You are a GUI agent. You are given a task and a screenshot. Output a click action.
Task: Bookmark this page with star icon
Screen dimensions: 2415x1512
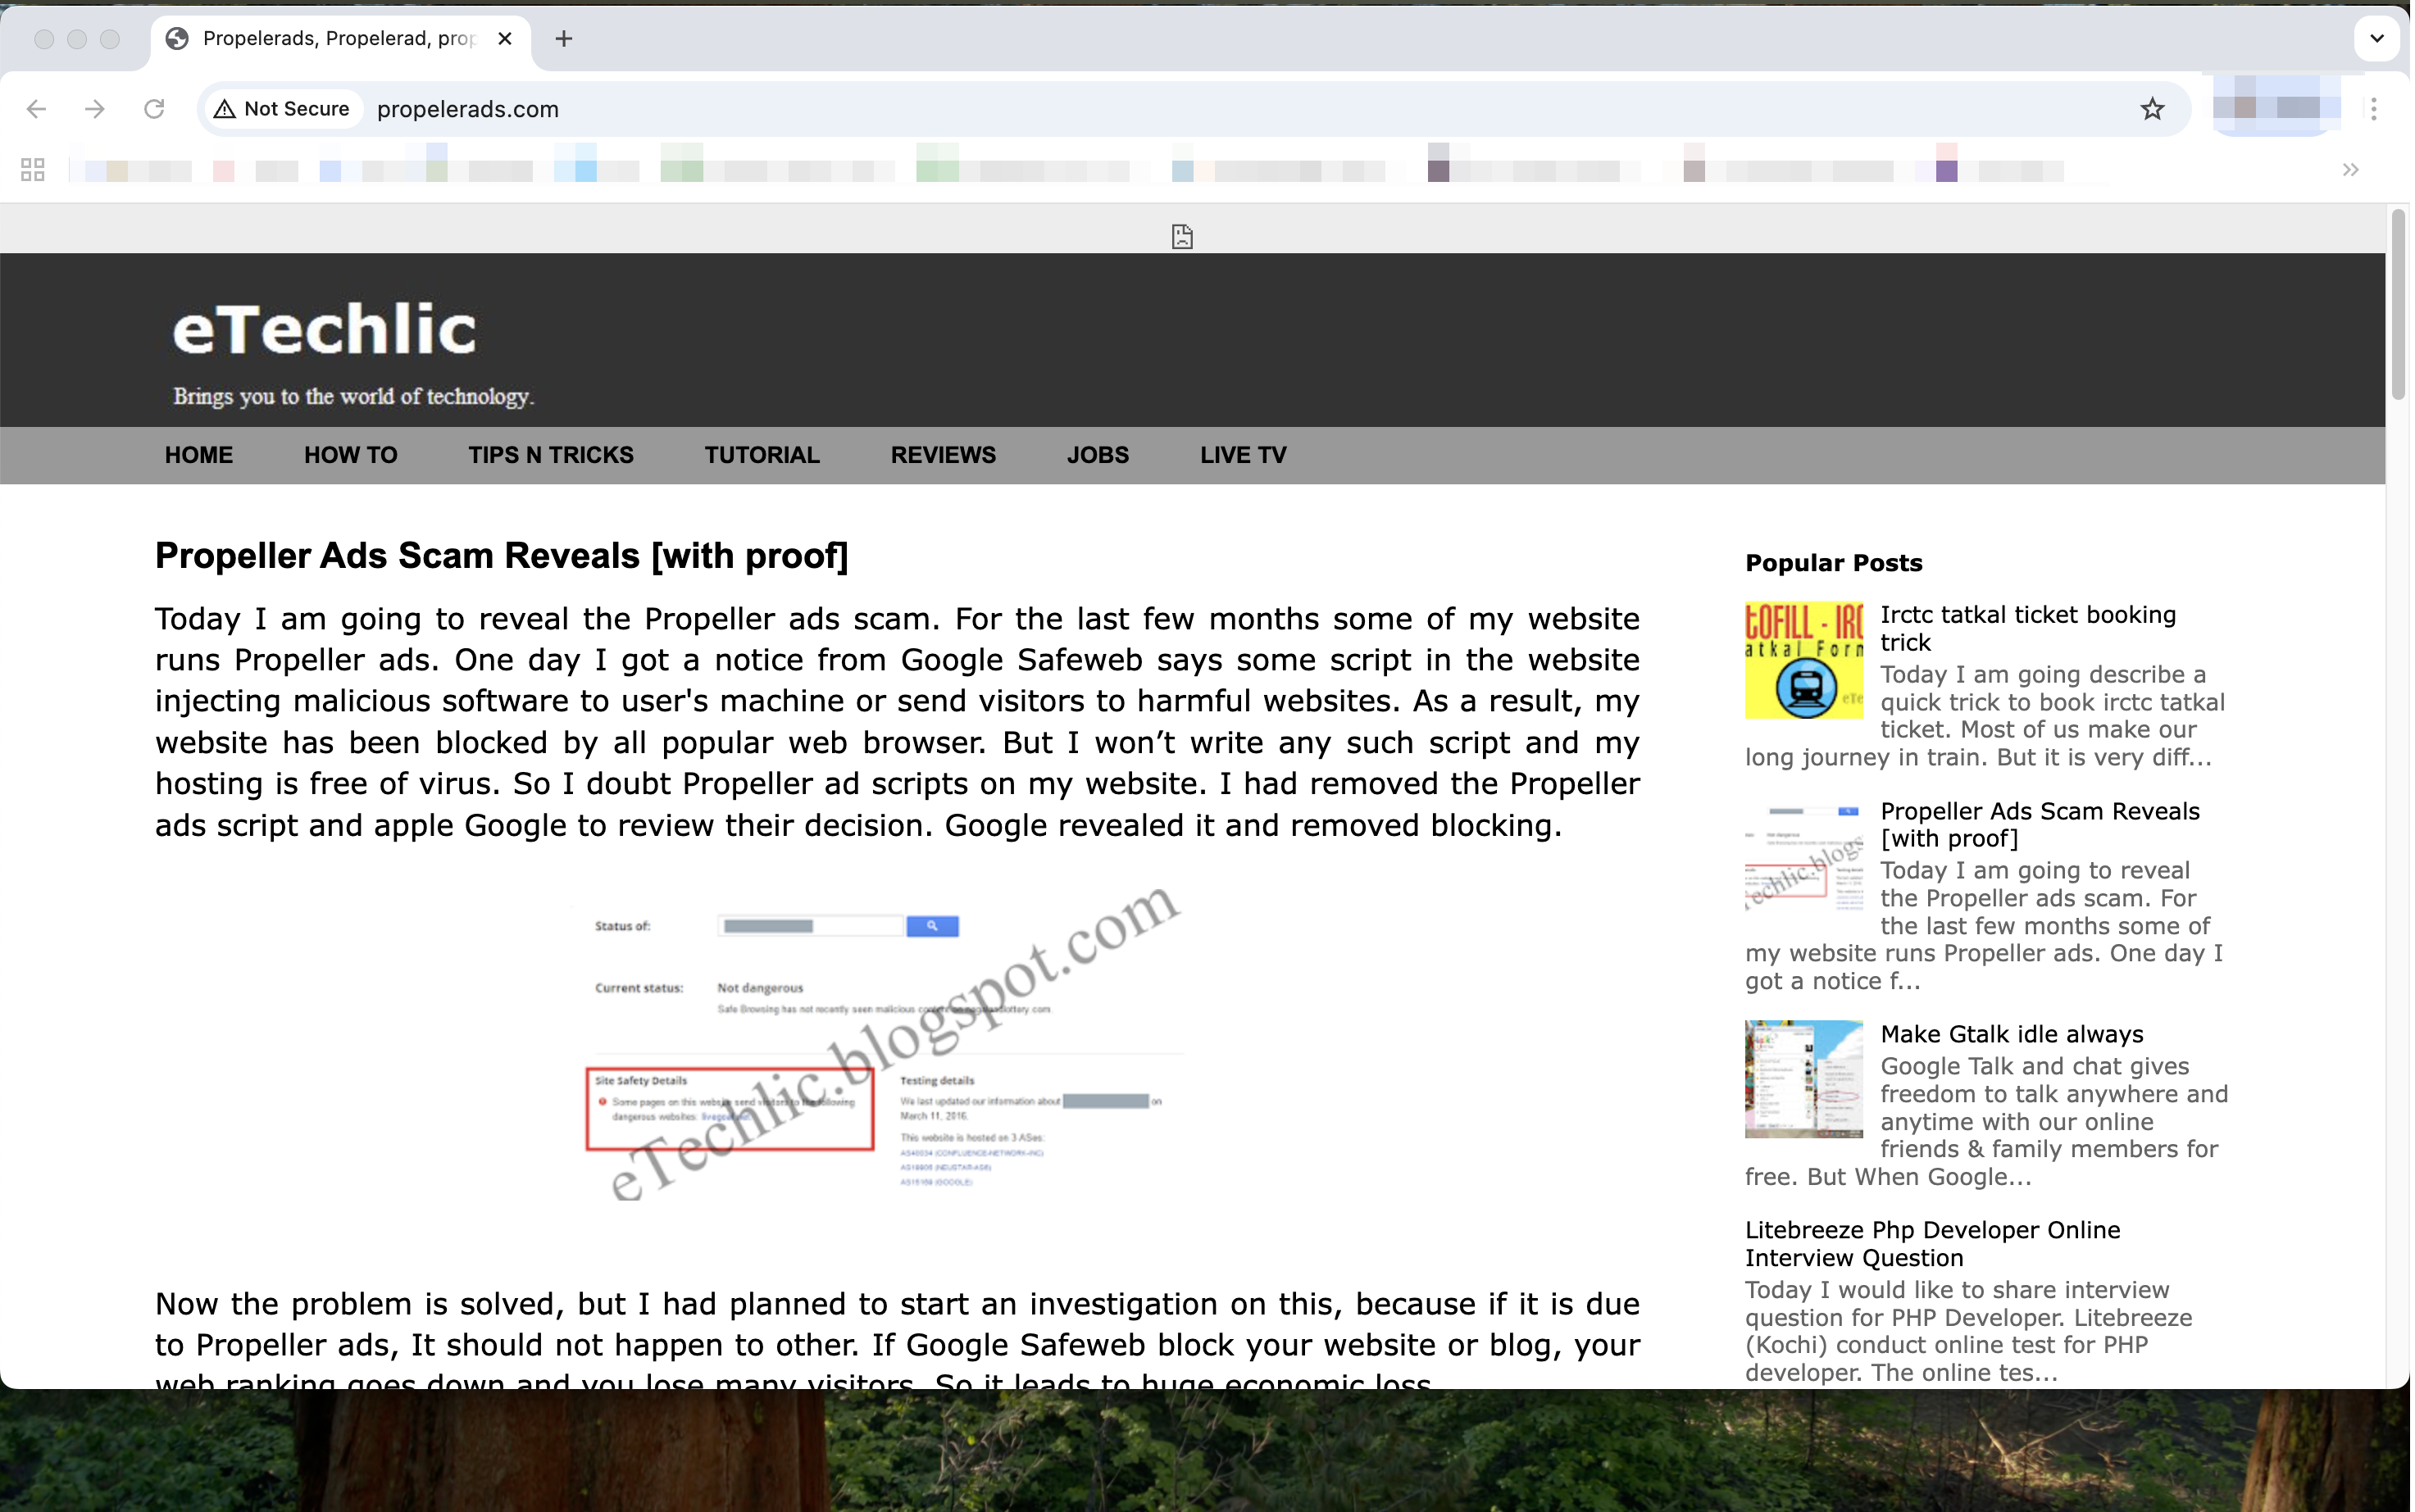(2152, 109)
